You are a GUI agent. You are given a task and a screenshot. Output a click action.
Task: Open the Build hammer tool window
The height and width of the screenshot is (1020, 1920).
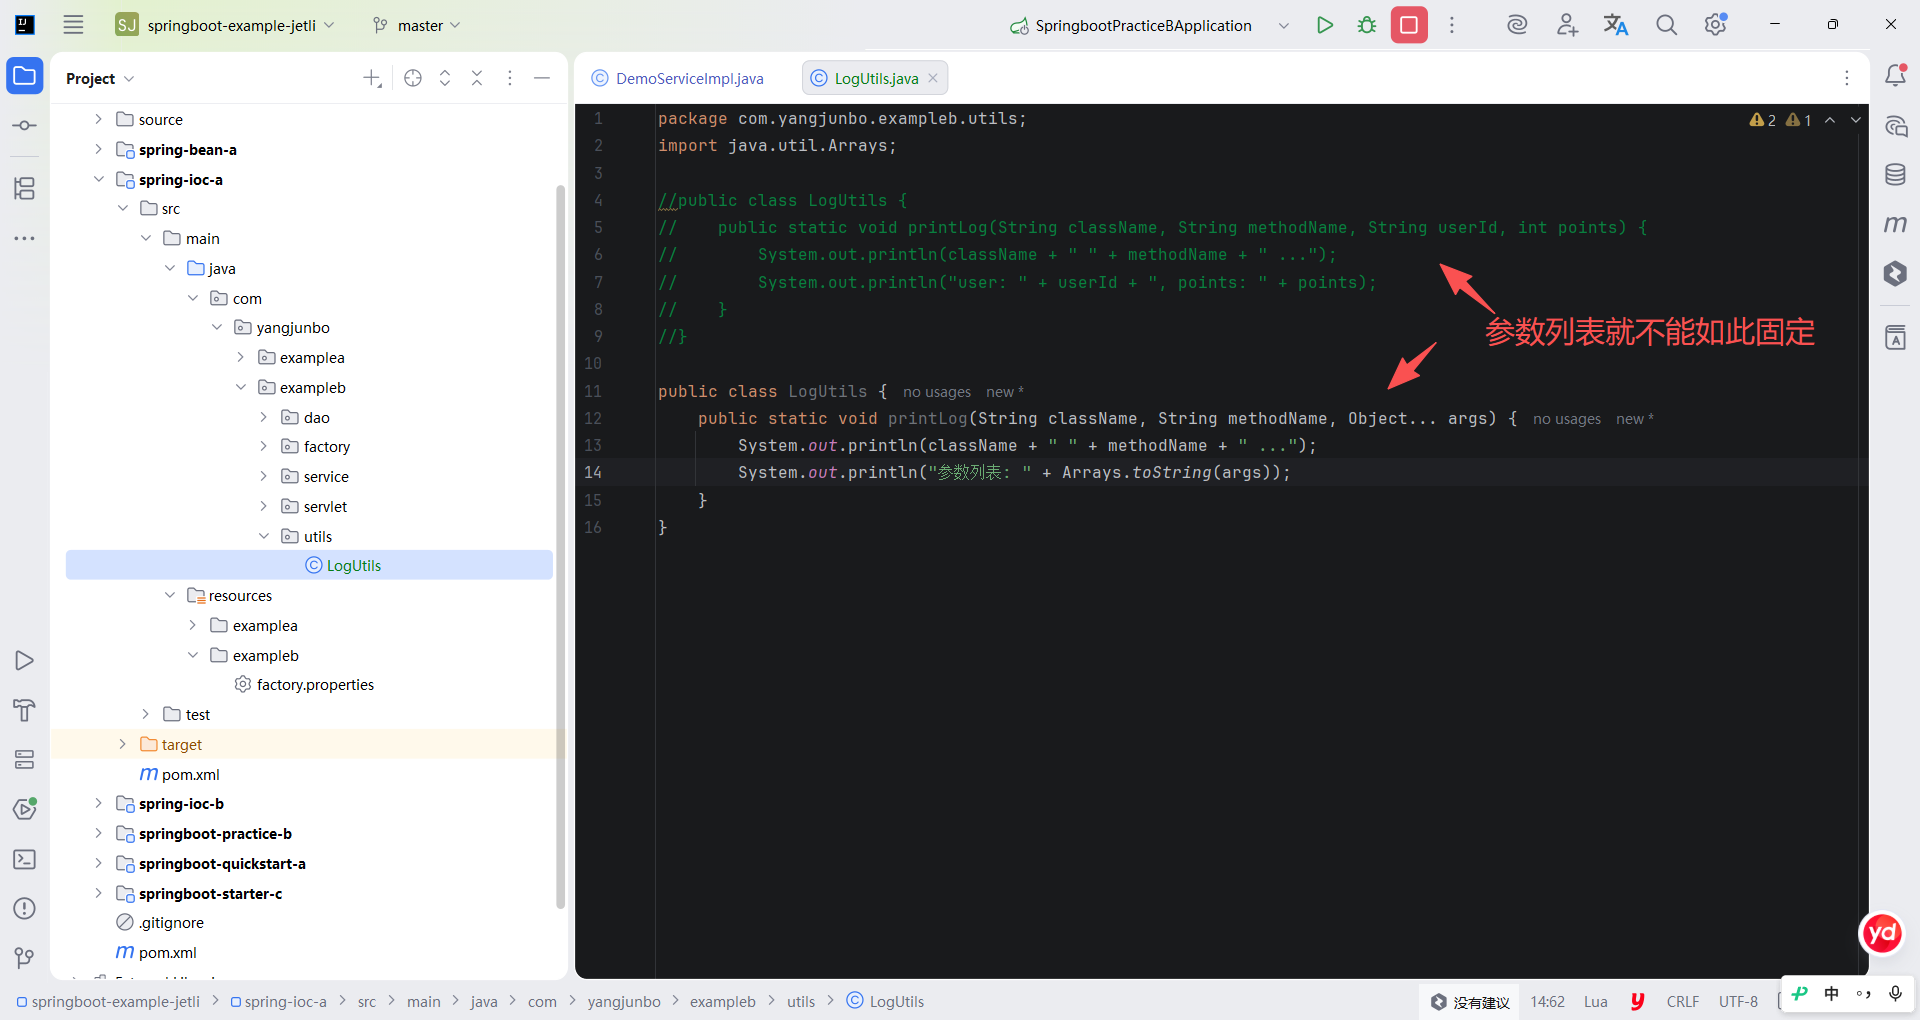click(x=25, y=711)
